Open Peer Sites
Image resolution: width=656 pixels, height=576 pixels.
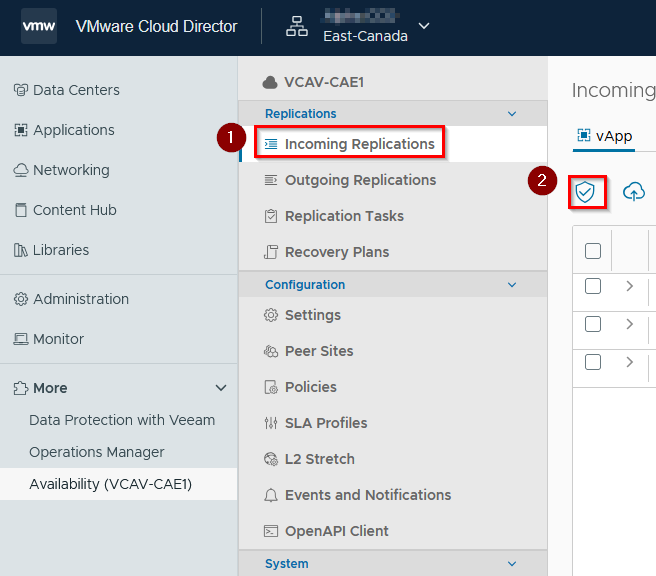pyautogui.click(x=319, y=351)
